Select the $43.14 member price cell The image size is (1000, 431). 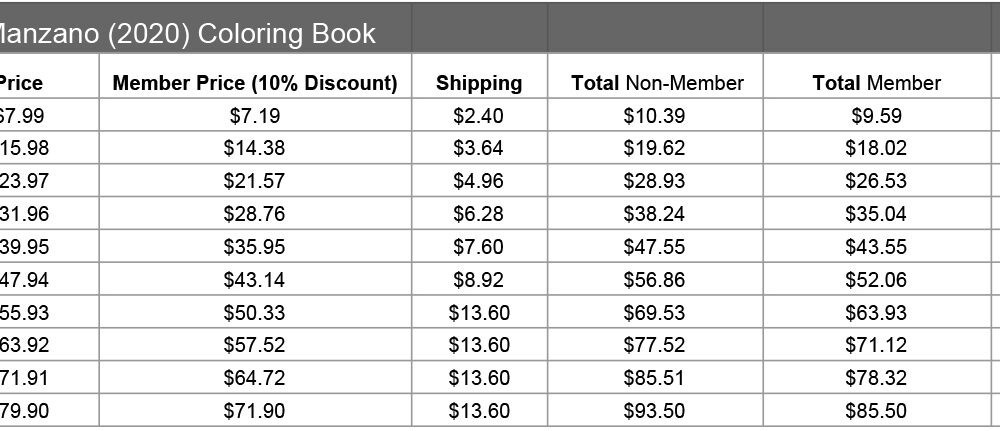click(255, 280)
